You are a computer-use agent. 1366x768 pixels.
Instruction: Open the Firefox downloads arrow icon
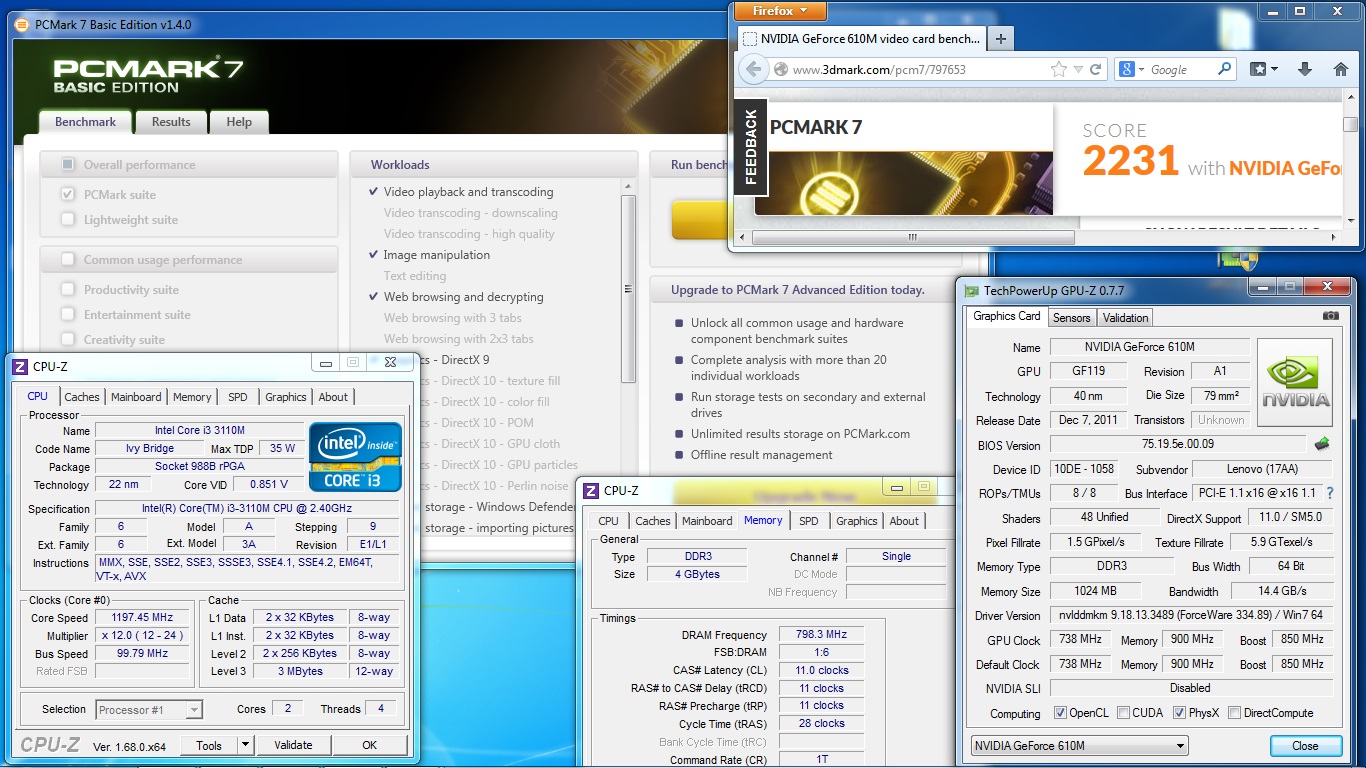point(1305,70)
